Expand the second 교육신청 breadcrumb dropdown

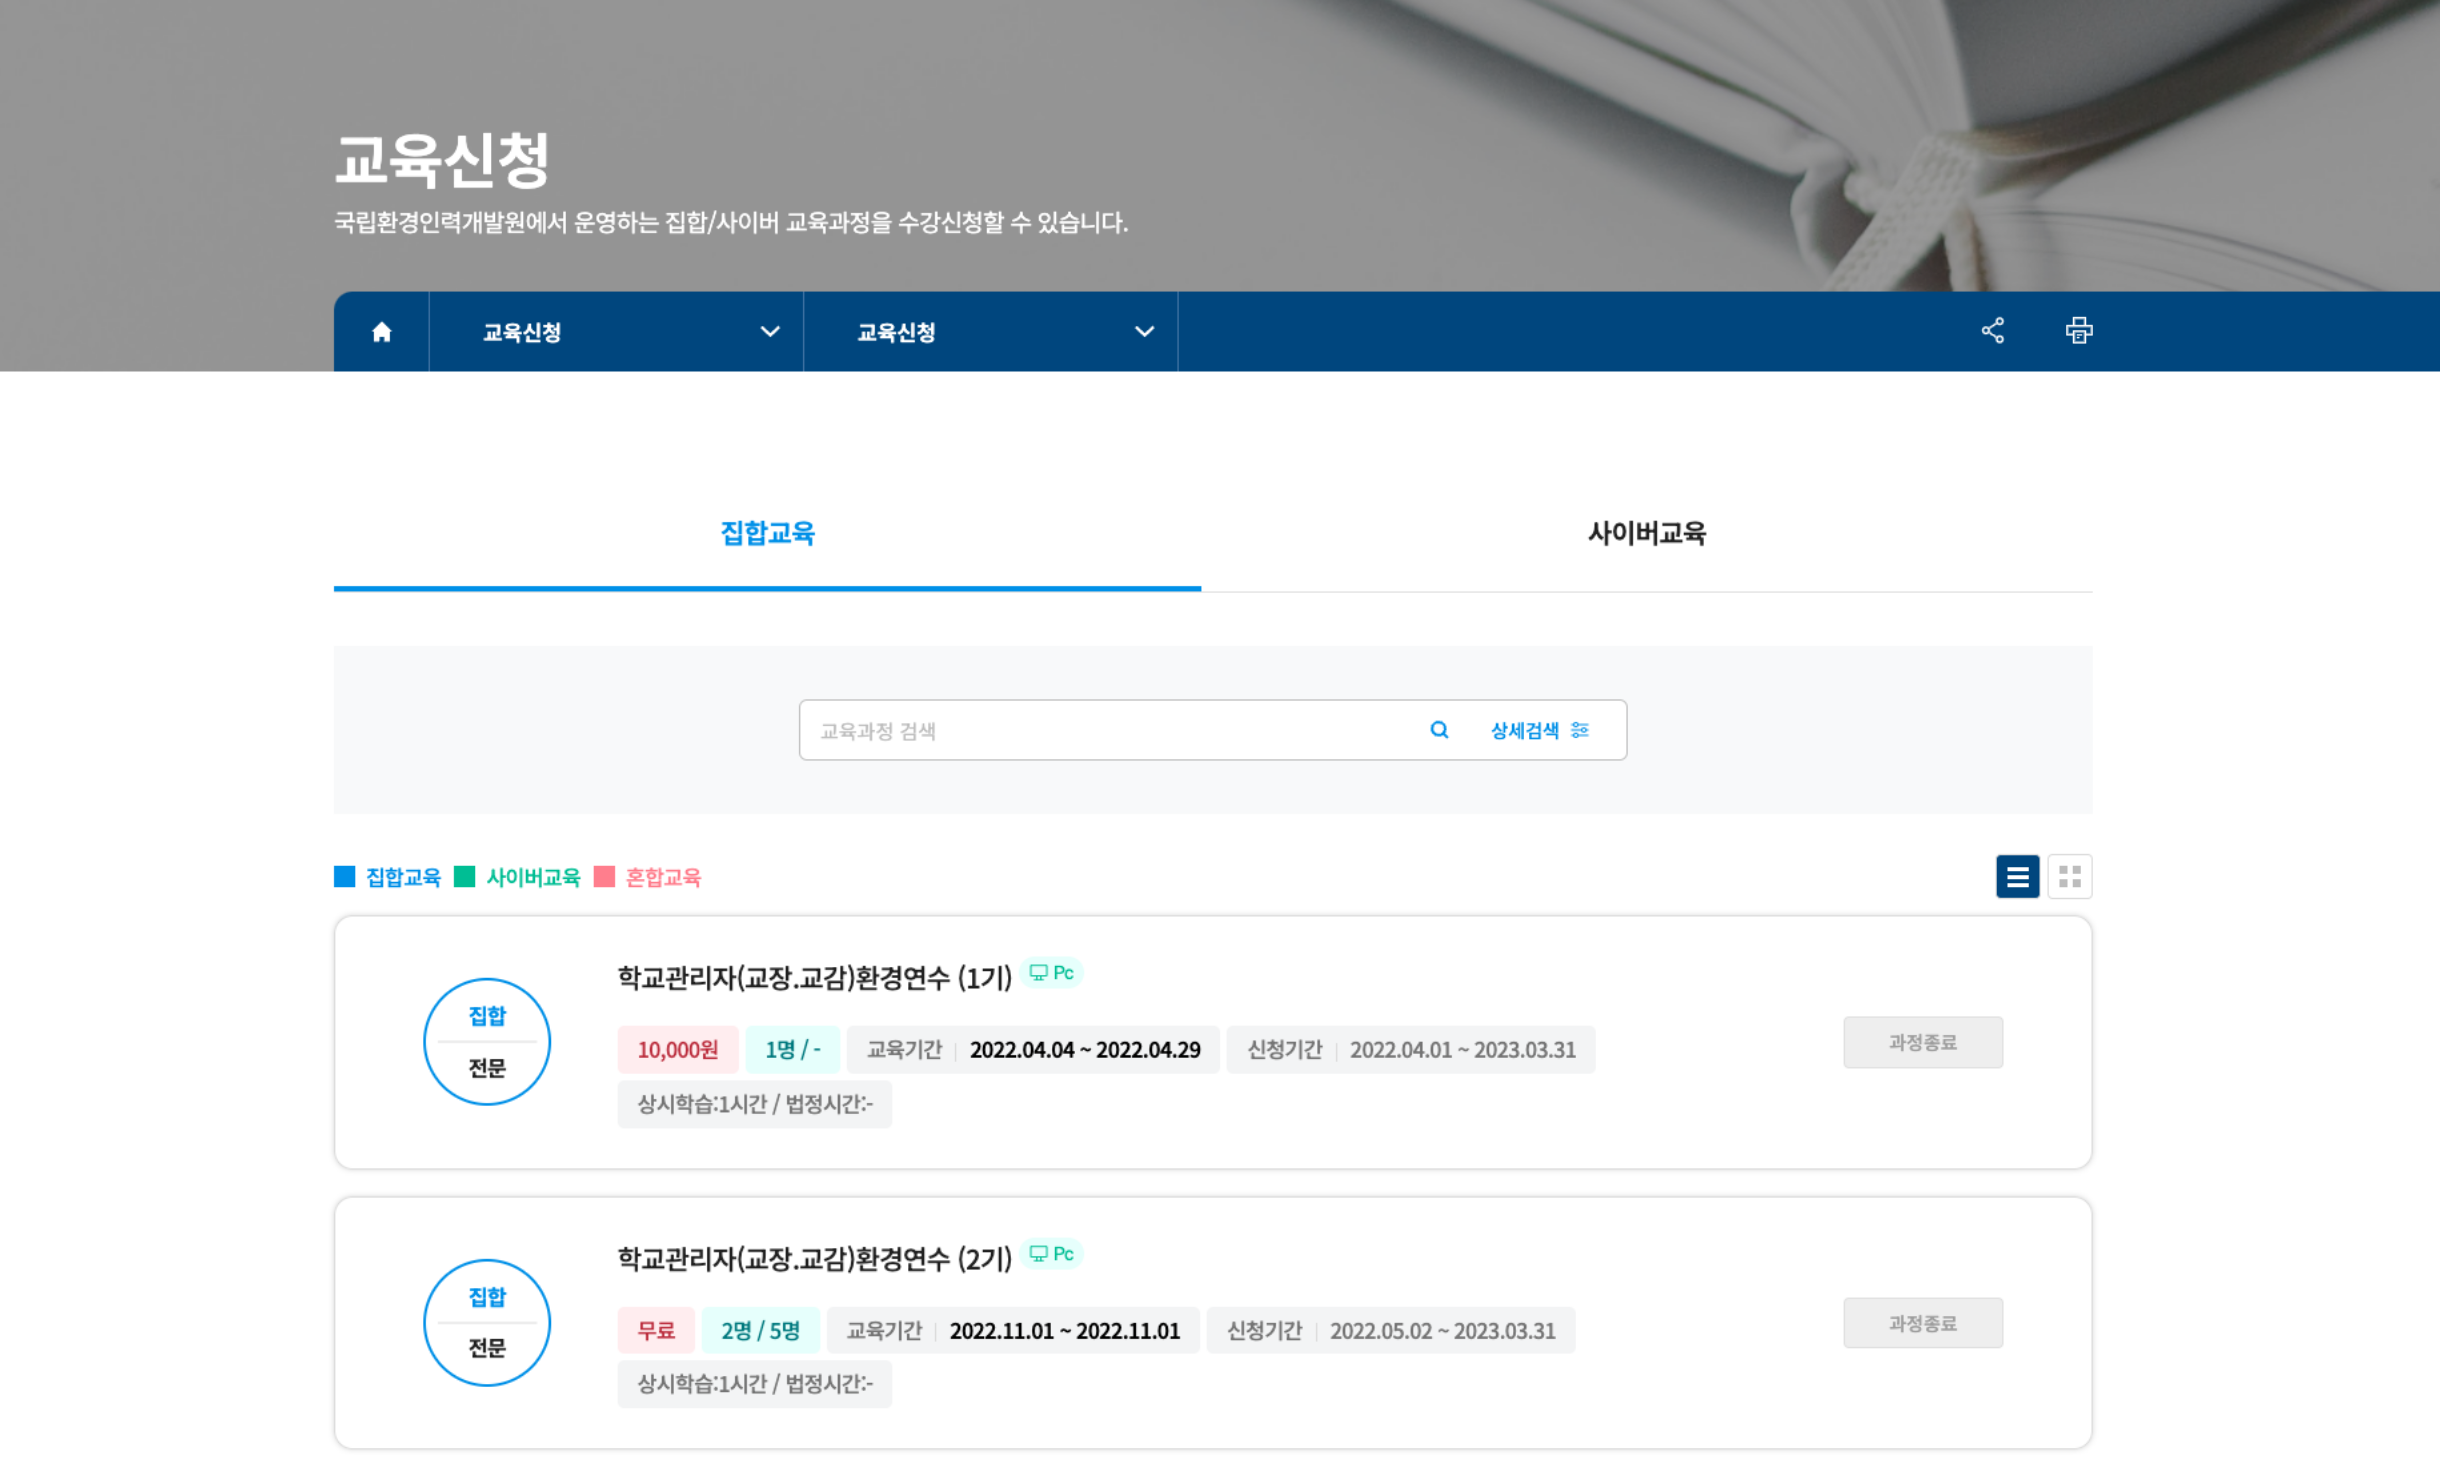[1144, 331]
